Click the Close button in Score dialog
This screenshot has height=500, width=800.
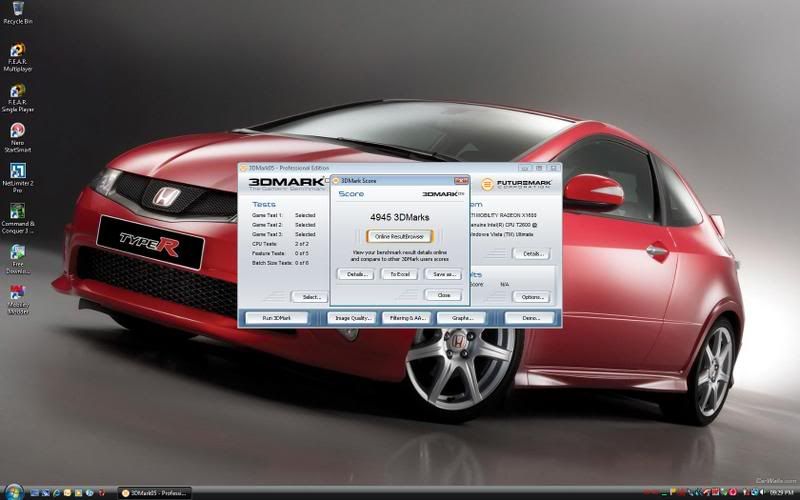443,295
